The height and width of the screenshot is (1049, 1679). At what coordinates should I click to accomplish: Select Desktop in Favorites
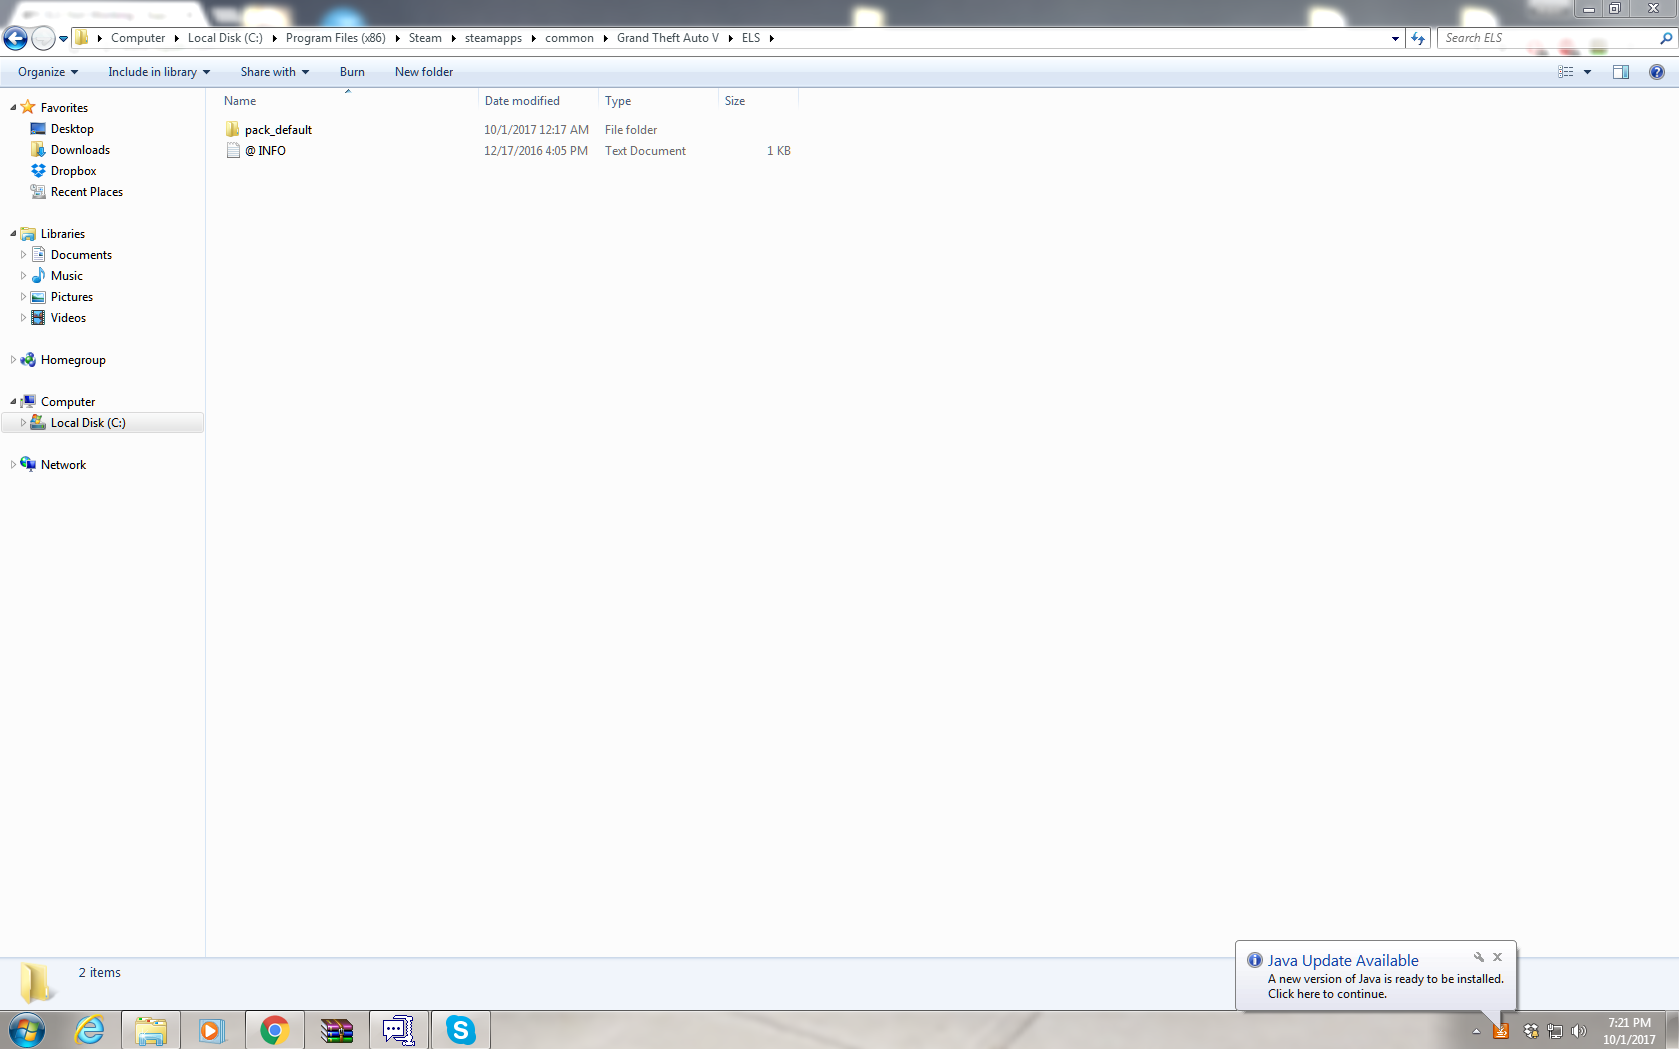pyautogui.click(x=72, y=129)
